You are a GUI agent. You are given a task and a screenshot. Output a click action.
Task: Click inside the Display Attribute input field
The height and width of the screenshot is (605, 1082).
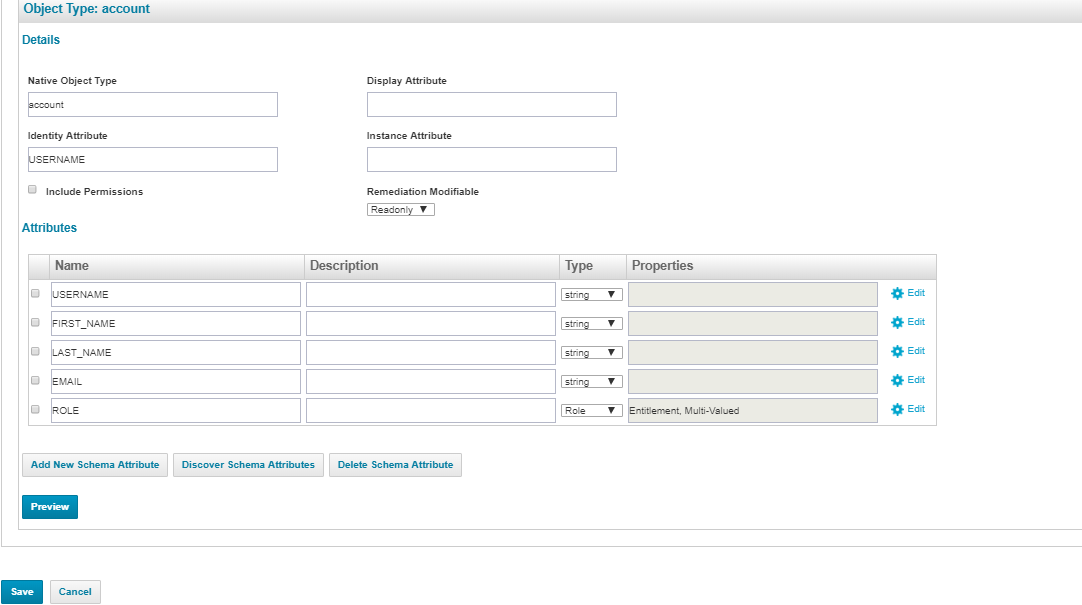(x=491, y=104)
